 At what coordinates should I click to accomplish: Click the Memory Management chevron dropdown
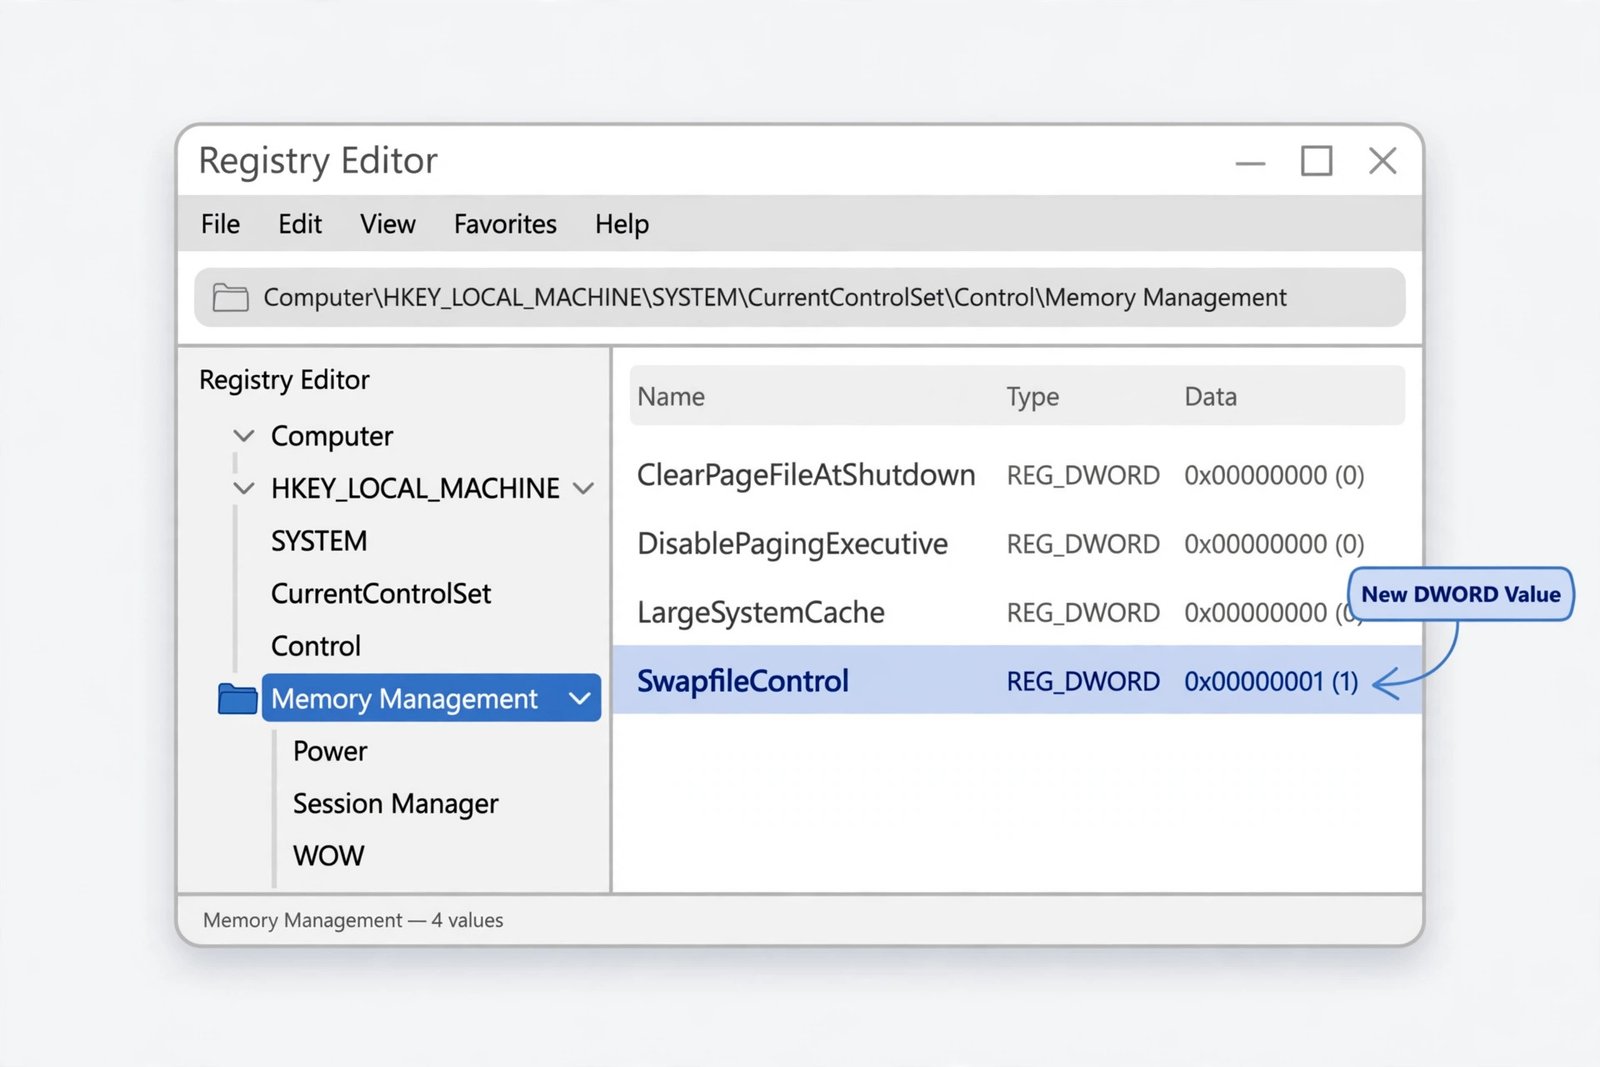click(580, 698)
